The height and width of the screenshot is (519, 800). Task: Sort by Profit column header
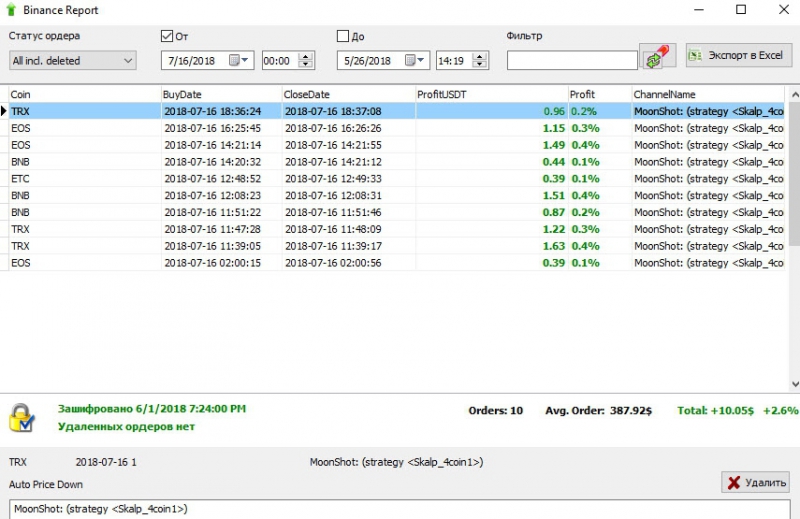pos(600,94)
